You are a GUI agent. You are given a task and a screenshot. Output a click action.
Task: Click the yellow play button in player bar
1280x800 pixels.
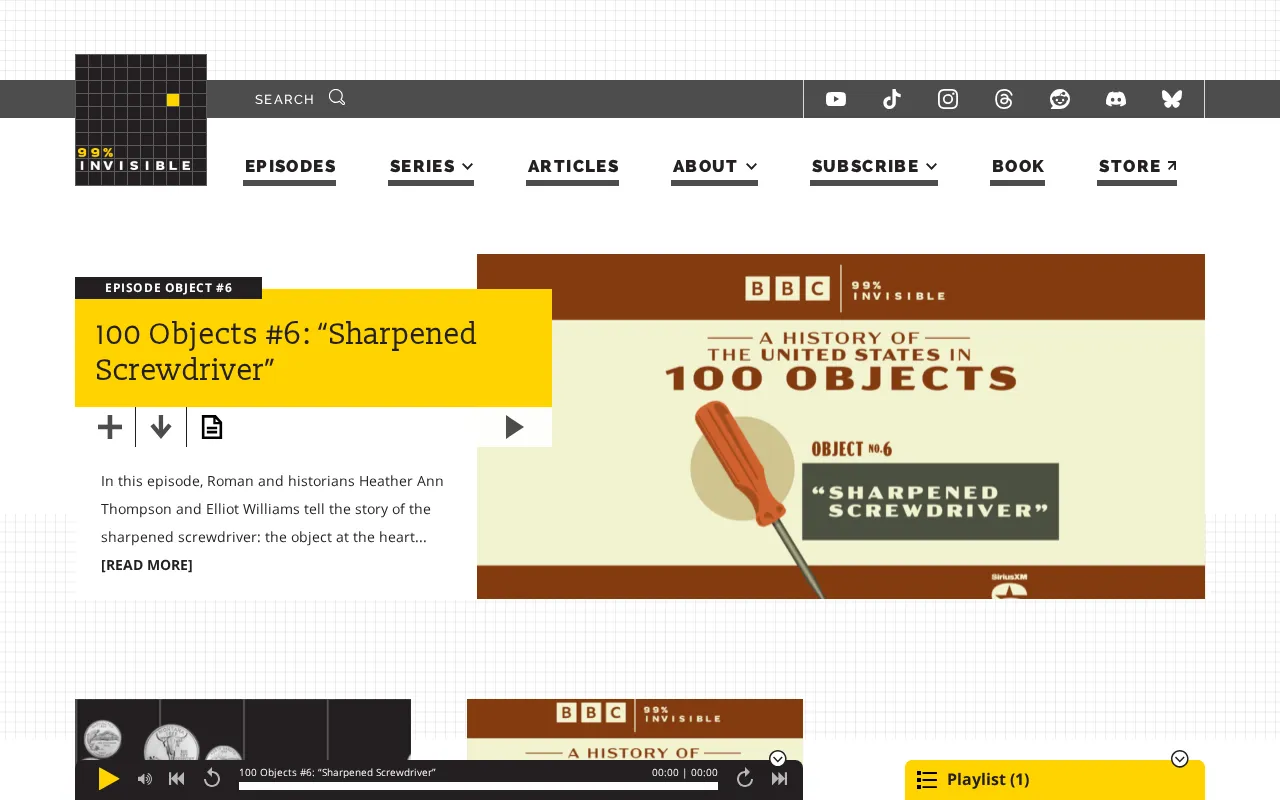109,779
